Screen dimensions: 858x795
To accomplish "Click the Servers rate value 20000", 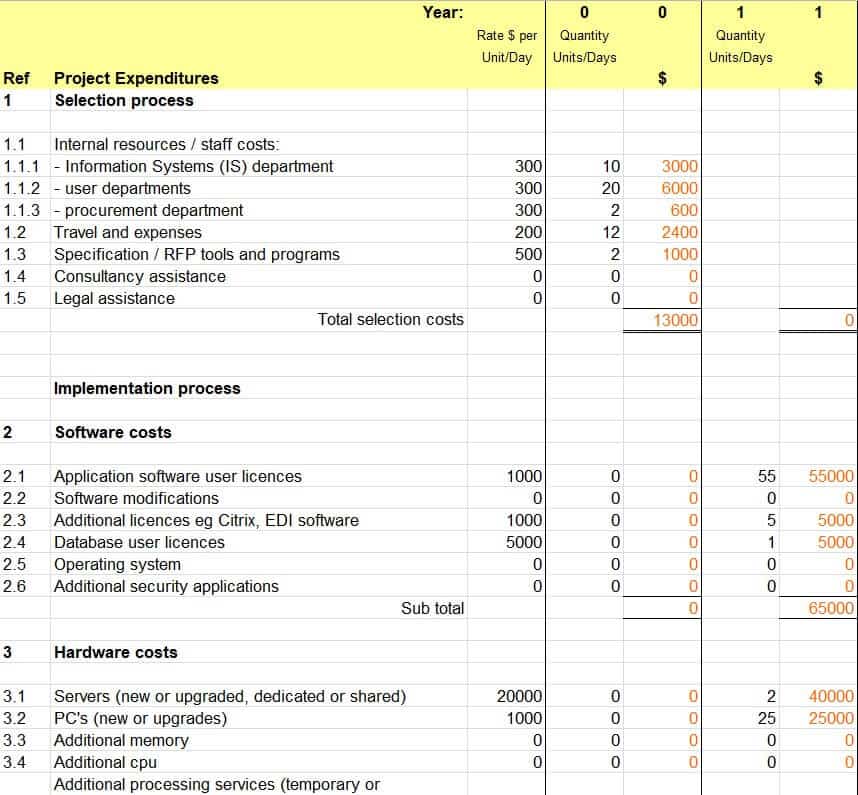I will click(x=519, y=696).
